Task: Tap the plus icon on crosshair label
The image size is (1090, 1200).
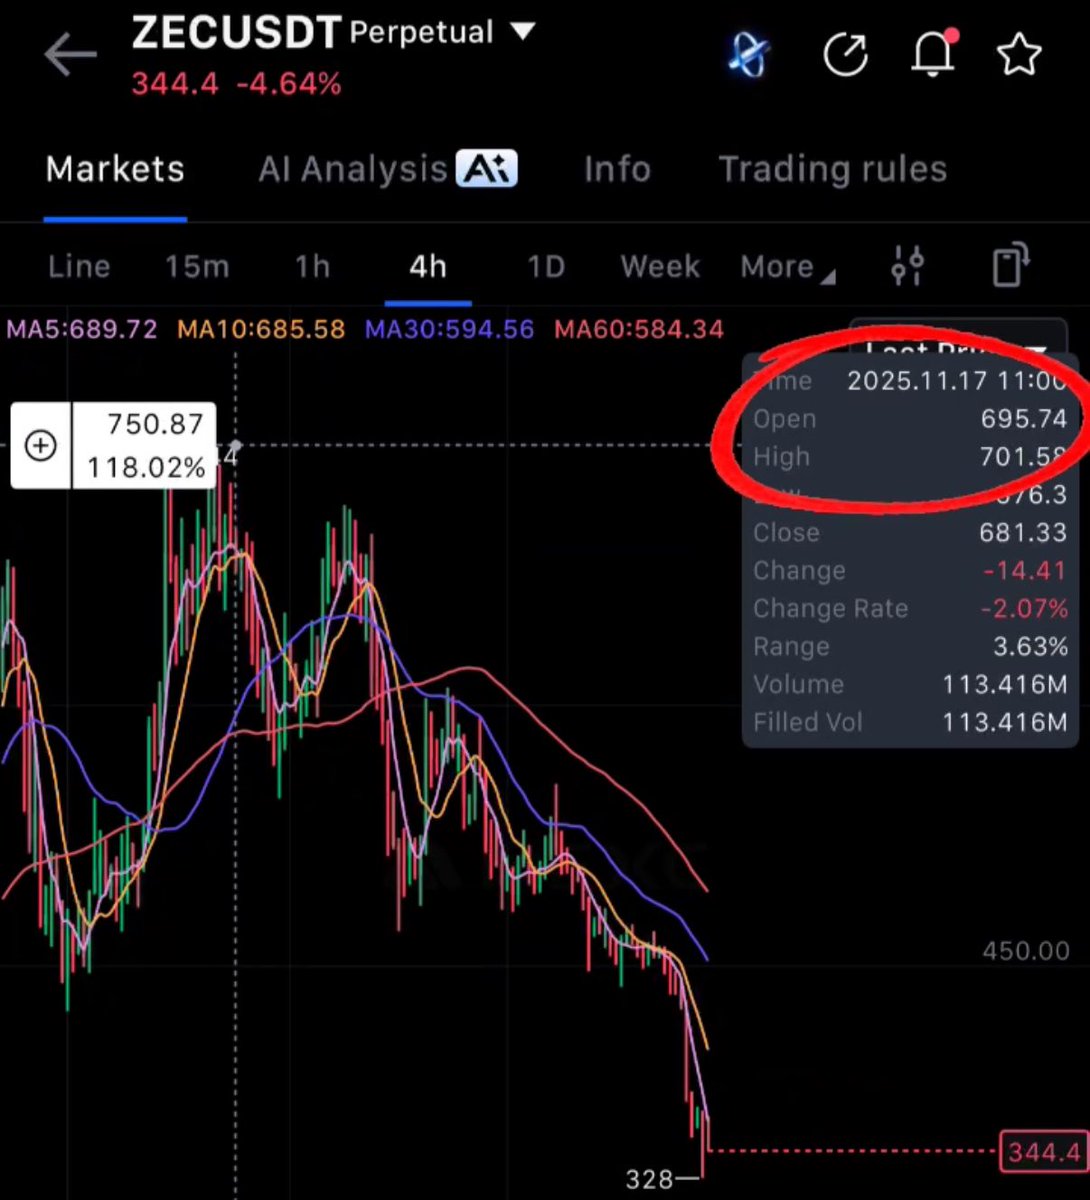Action: [x=40, y=446]
